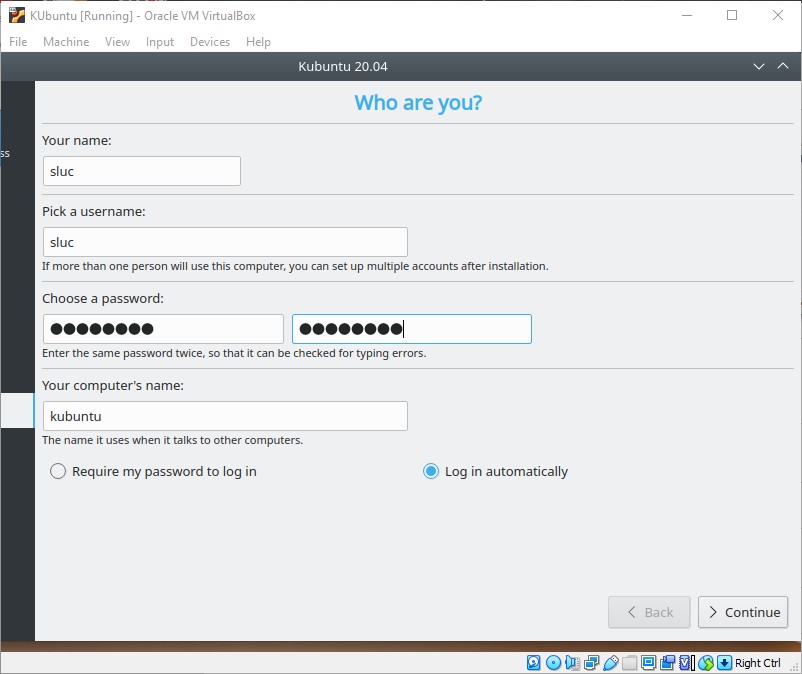
Task: Click the recording icon in status bar
Action: (667, 663)
